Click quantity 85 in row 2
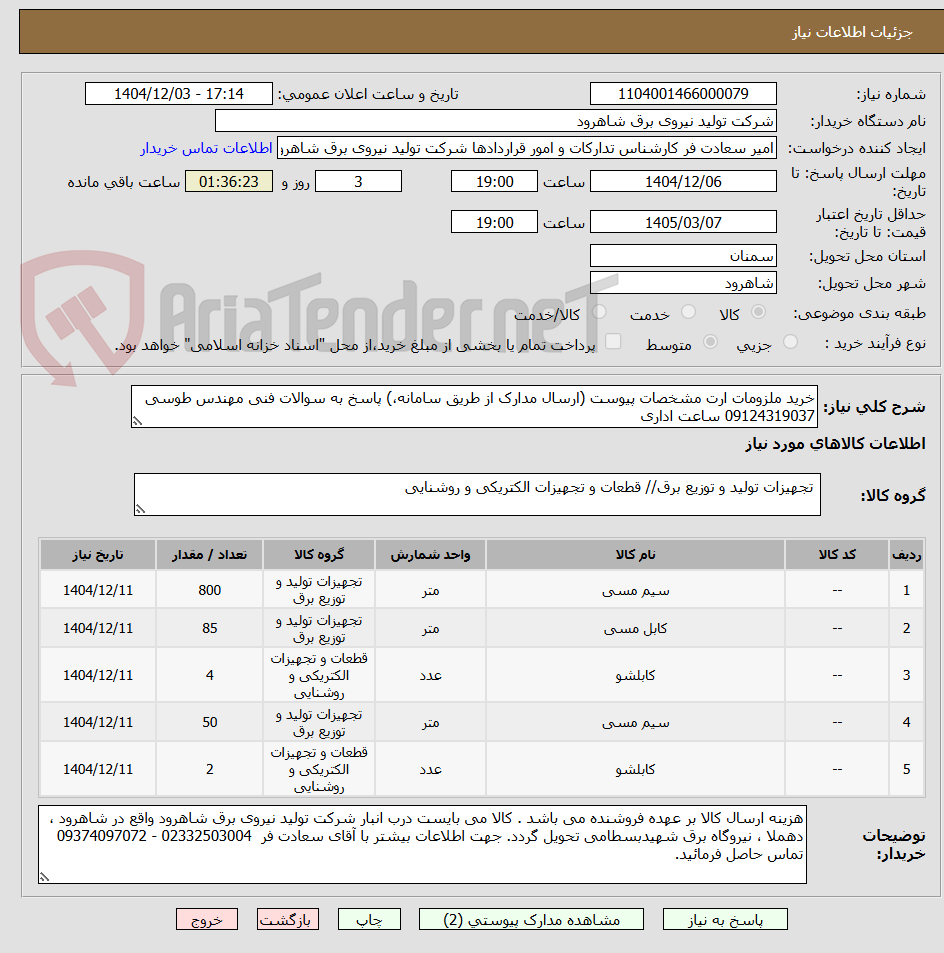This screenshot has height=953, width=944. pos(209,628)
